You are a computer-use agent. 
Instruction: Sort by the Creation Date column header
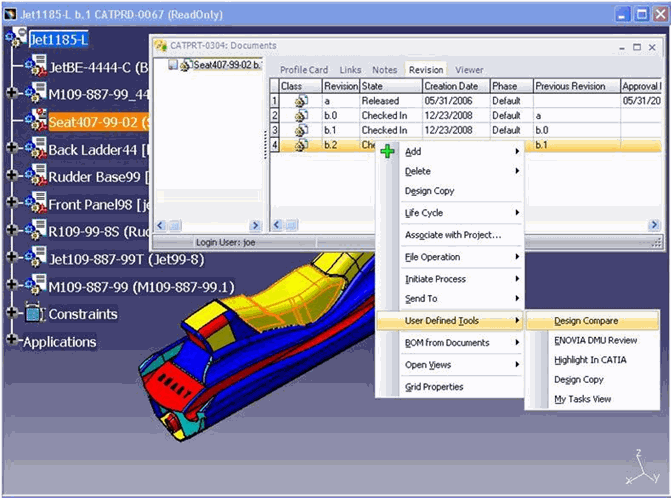coord(455,86)
